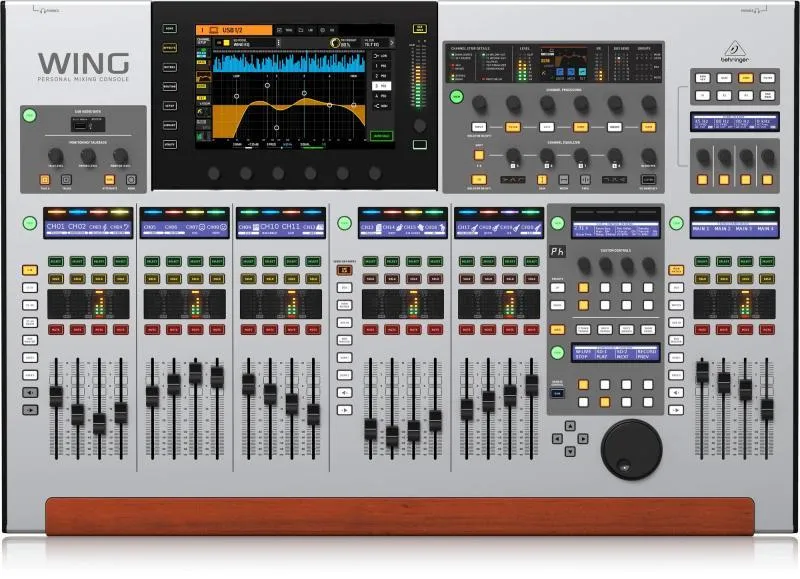
Task: Toggle the green select button under CH01
Action: (x=56, y=261)
